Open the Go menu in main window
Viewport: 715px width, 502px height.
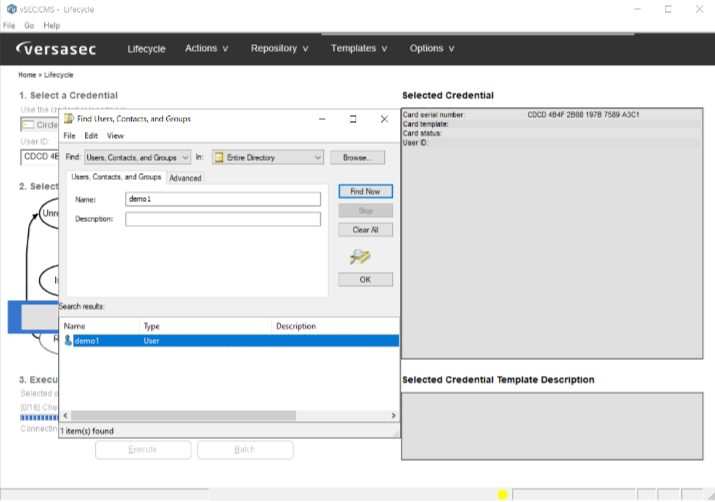pos(29,26)
